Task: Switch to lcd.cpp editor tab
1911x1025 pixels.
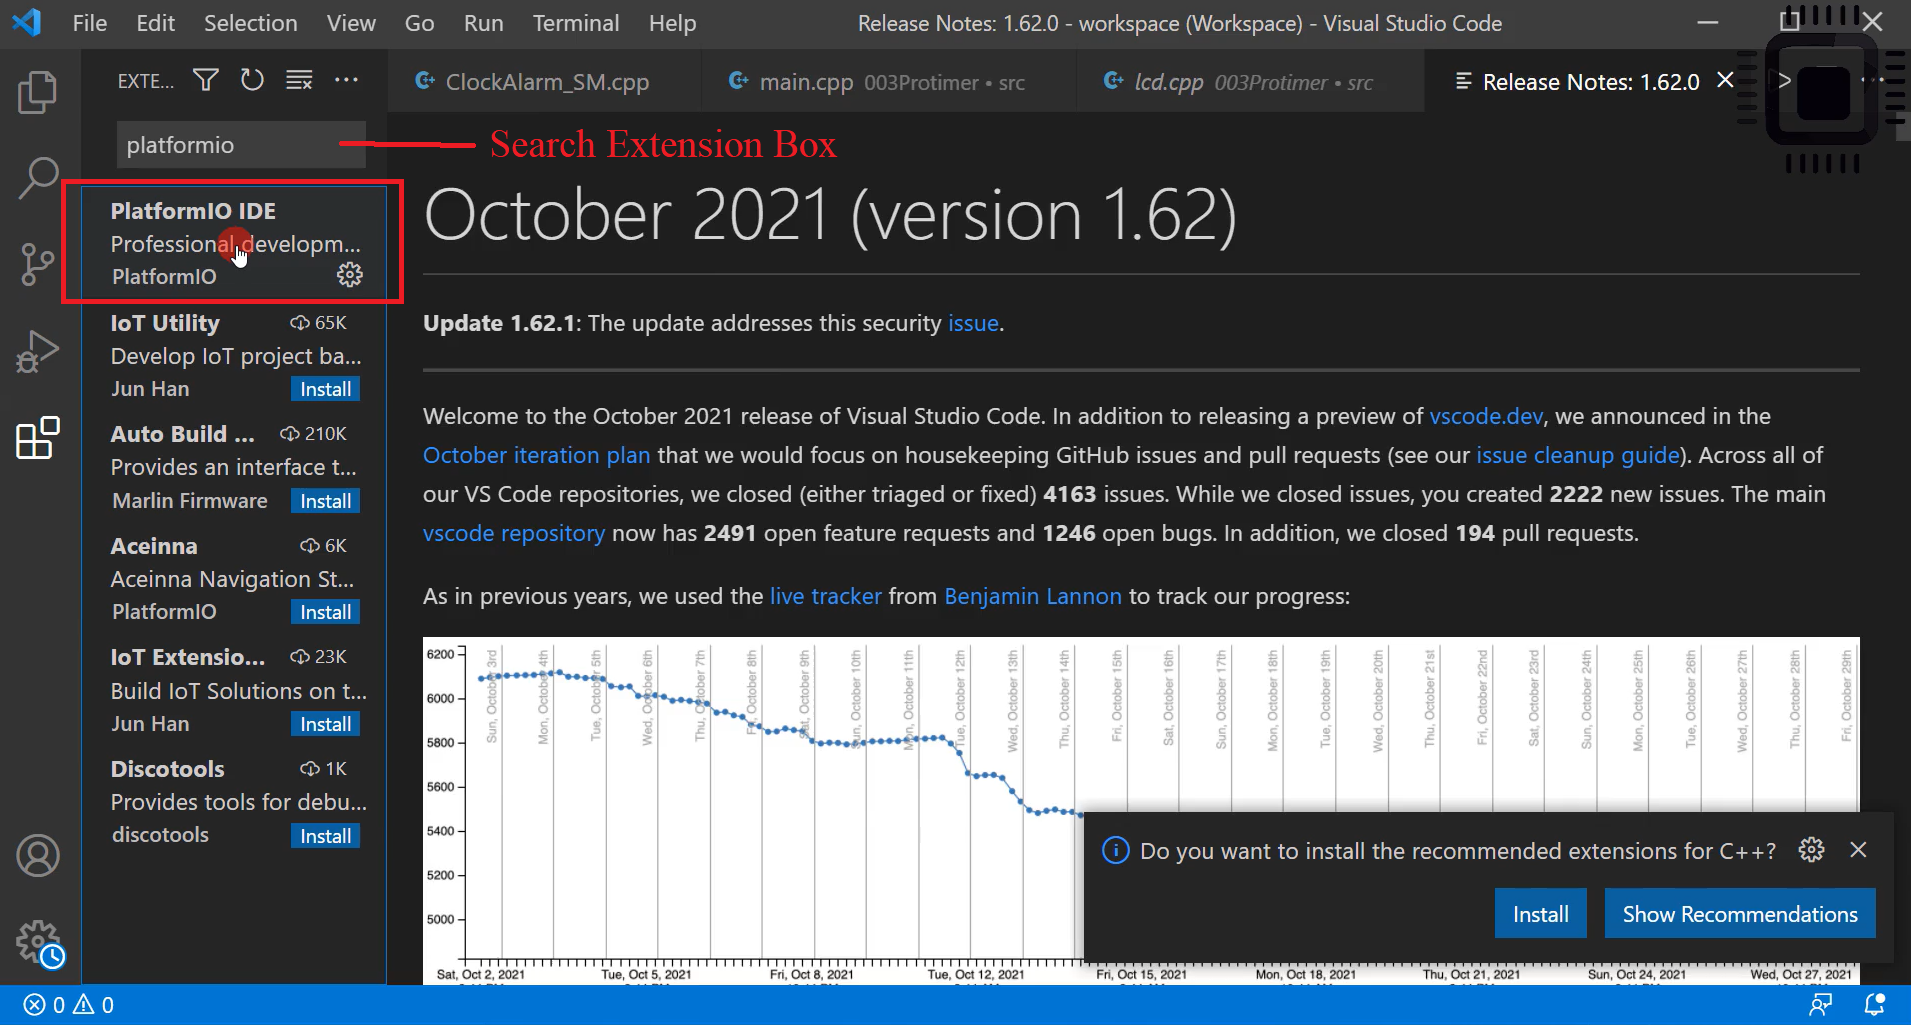Action: [1250, 82]
